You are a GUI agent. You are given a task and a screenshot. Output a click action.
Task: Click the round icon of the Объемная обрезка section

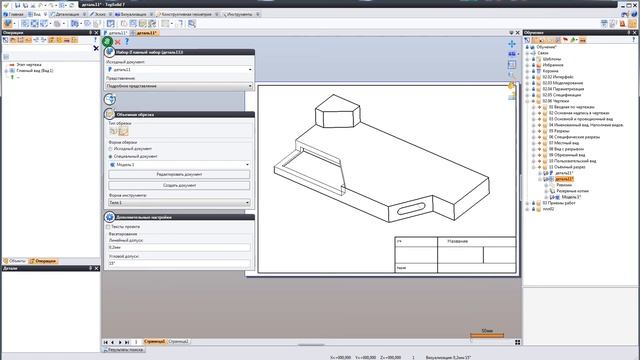109,114
